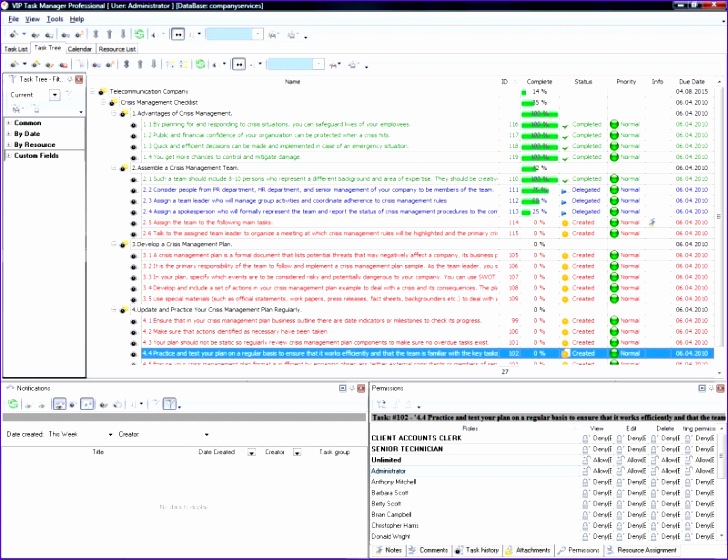This screenshot has height=560, width=728.
Task: Click the funnel filter icon in Notifications toolbar
Action: [x=170, y=404]
